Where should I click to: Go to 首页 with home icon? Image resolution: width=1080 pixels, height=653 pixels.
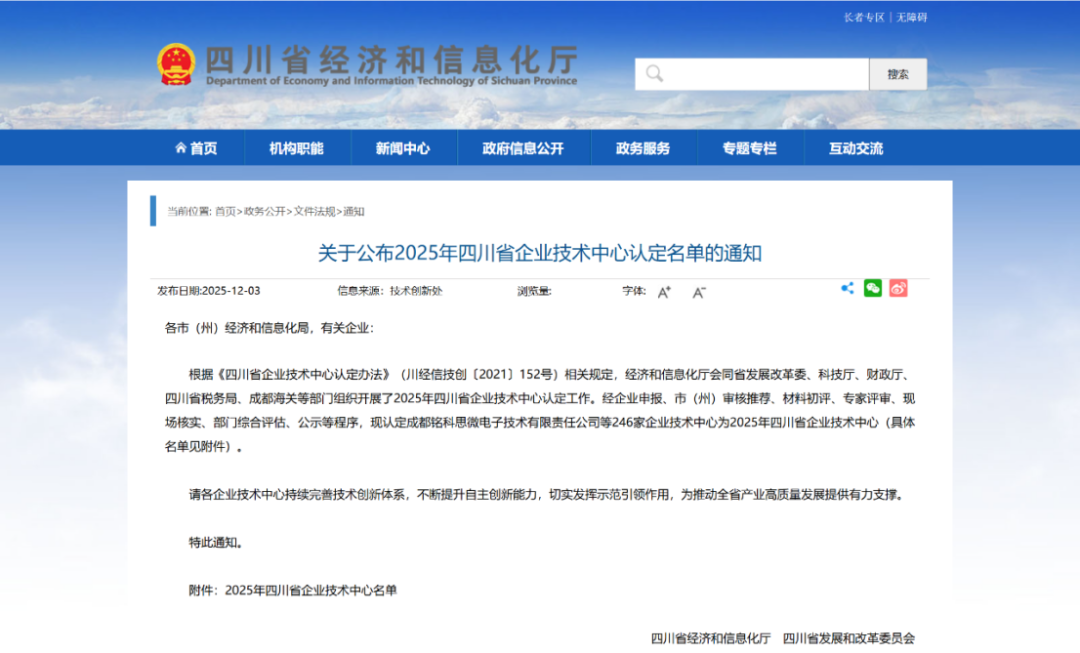[x=196, y=148]
